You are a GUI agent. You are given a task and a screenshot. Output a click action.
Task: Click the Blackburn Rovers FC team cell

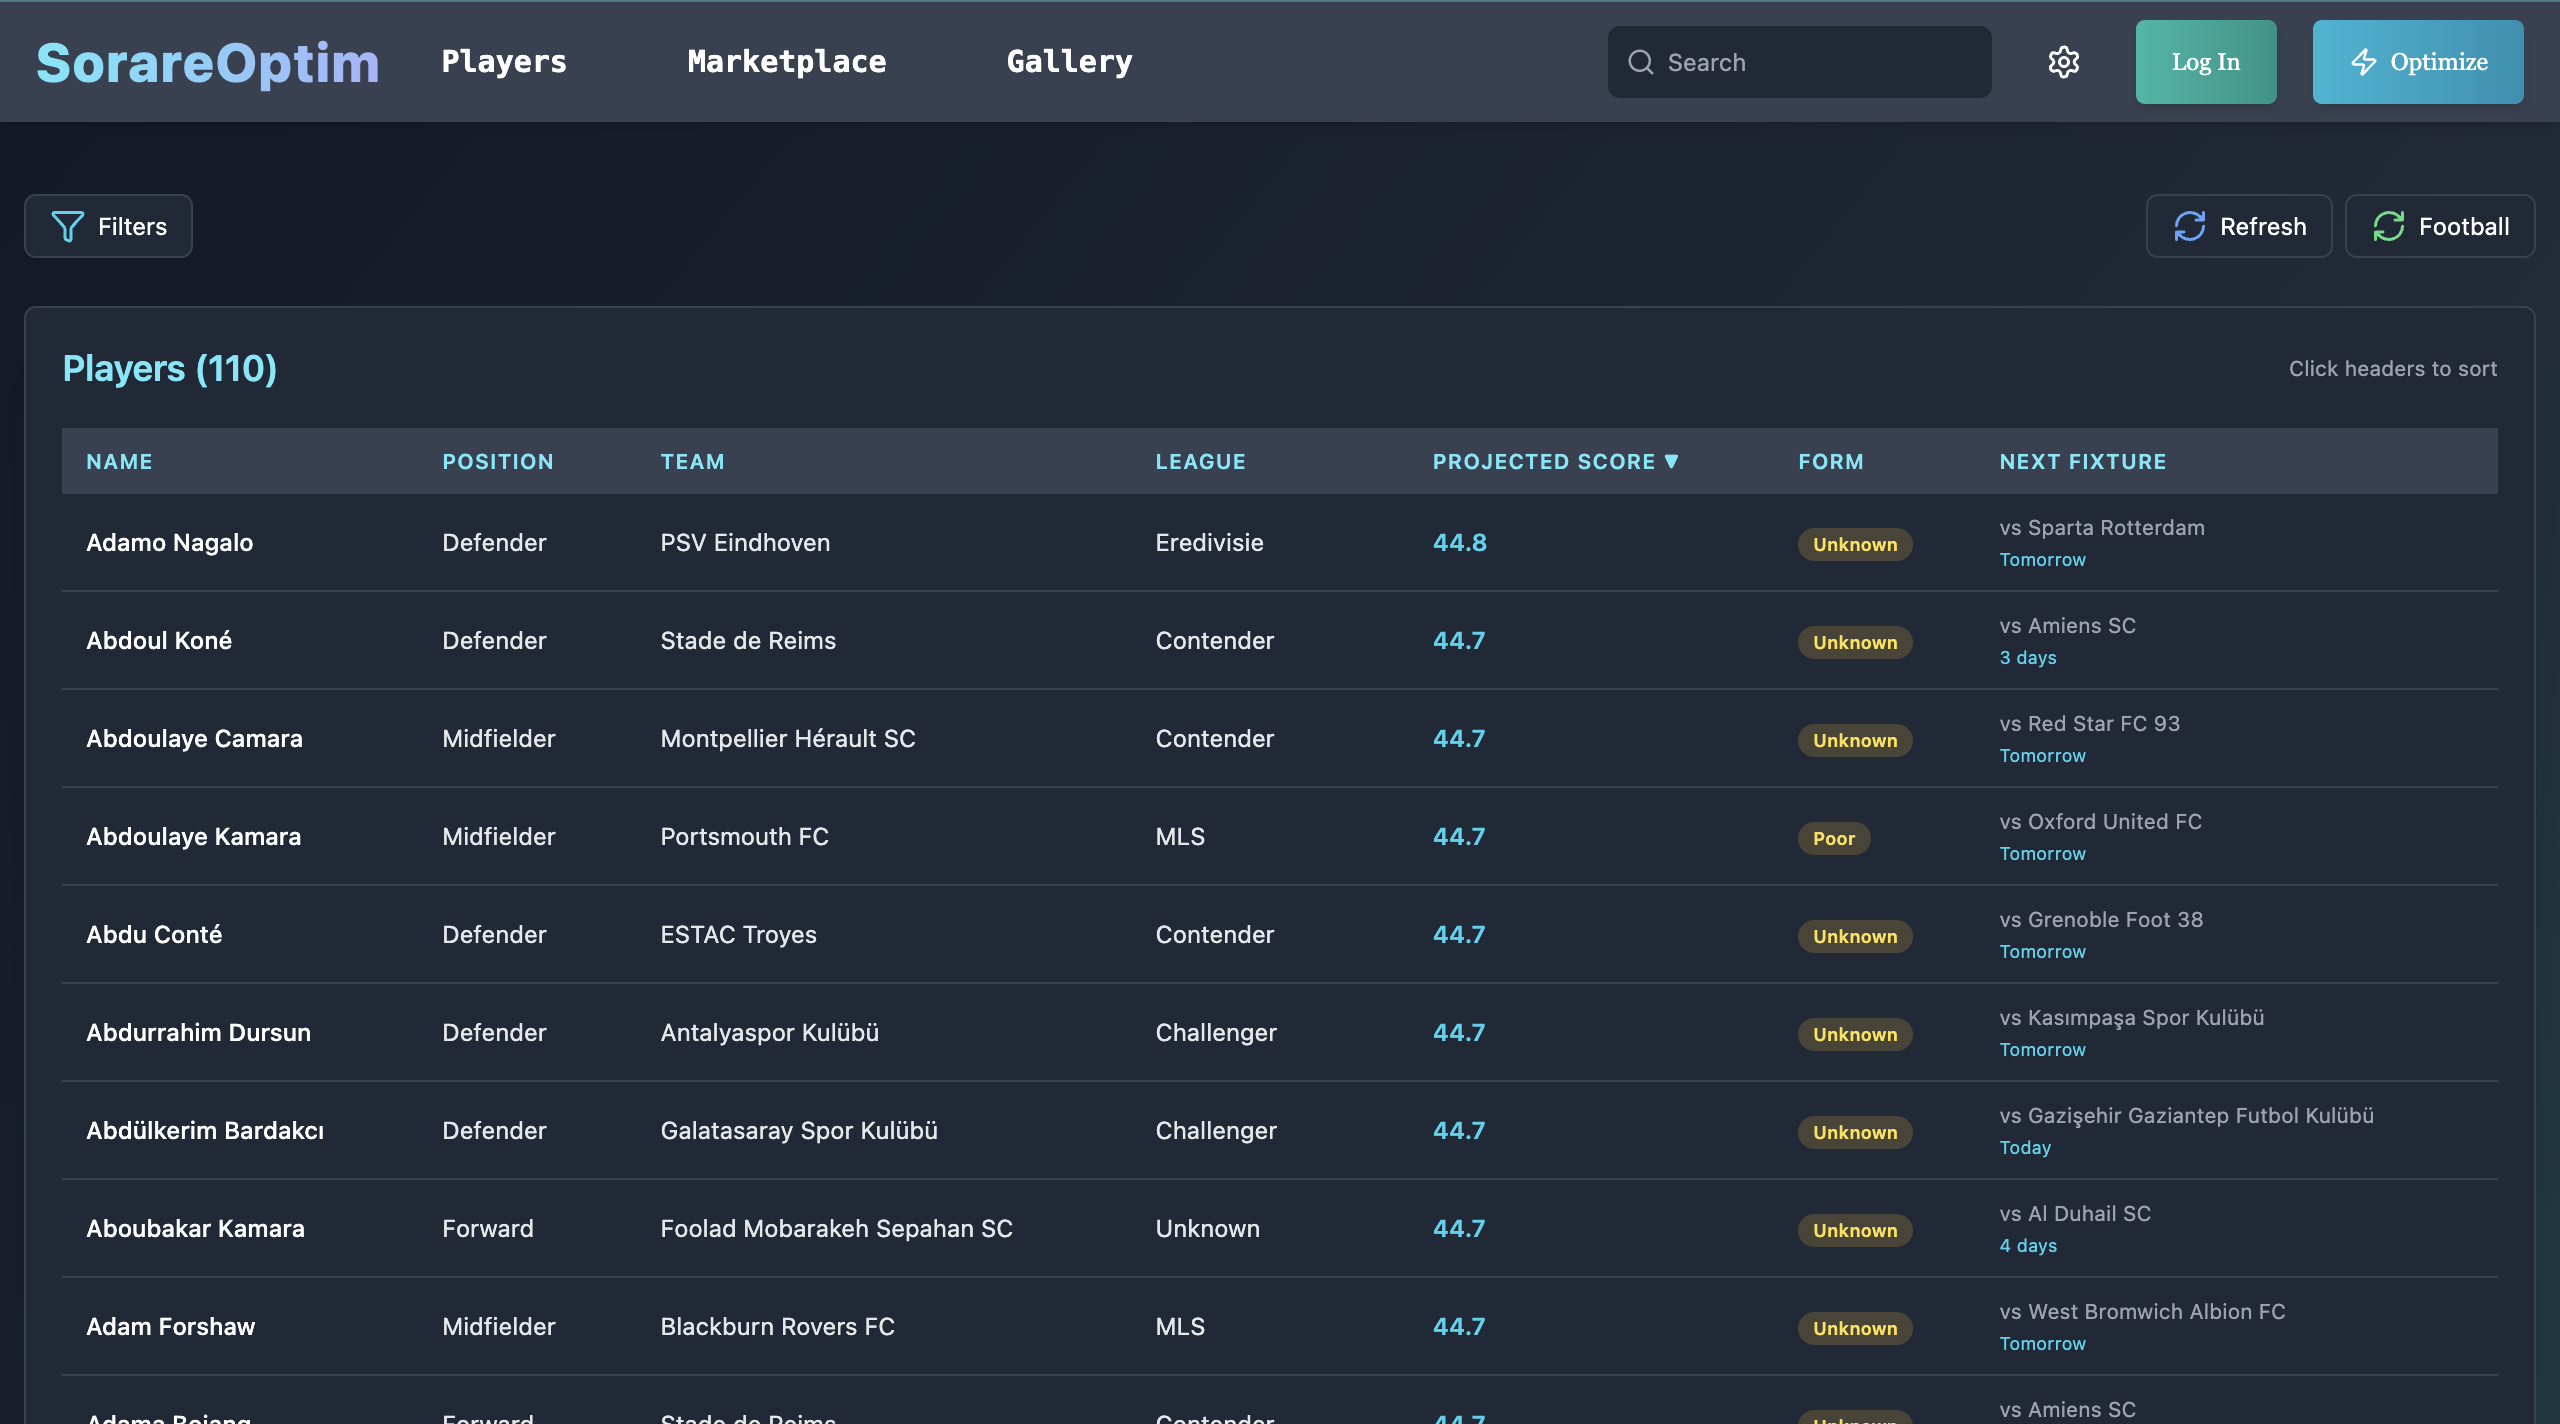(x=777, y=1326)
